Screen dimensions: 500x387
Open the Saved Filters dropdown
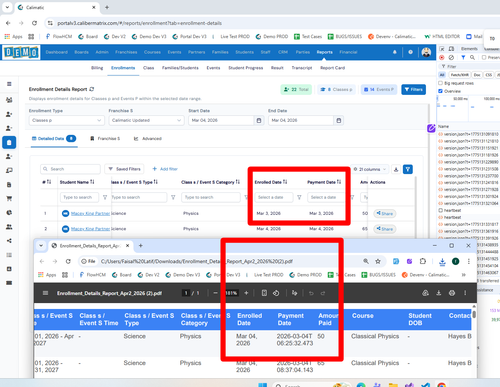pyautogui.click(x=124, y=169)
